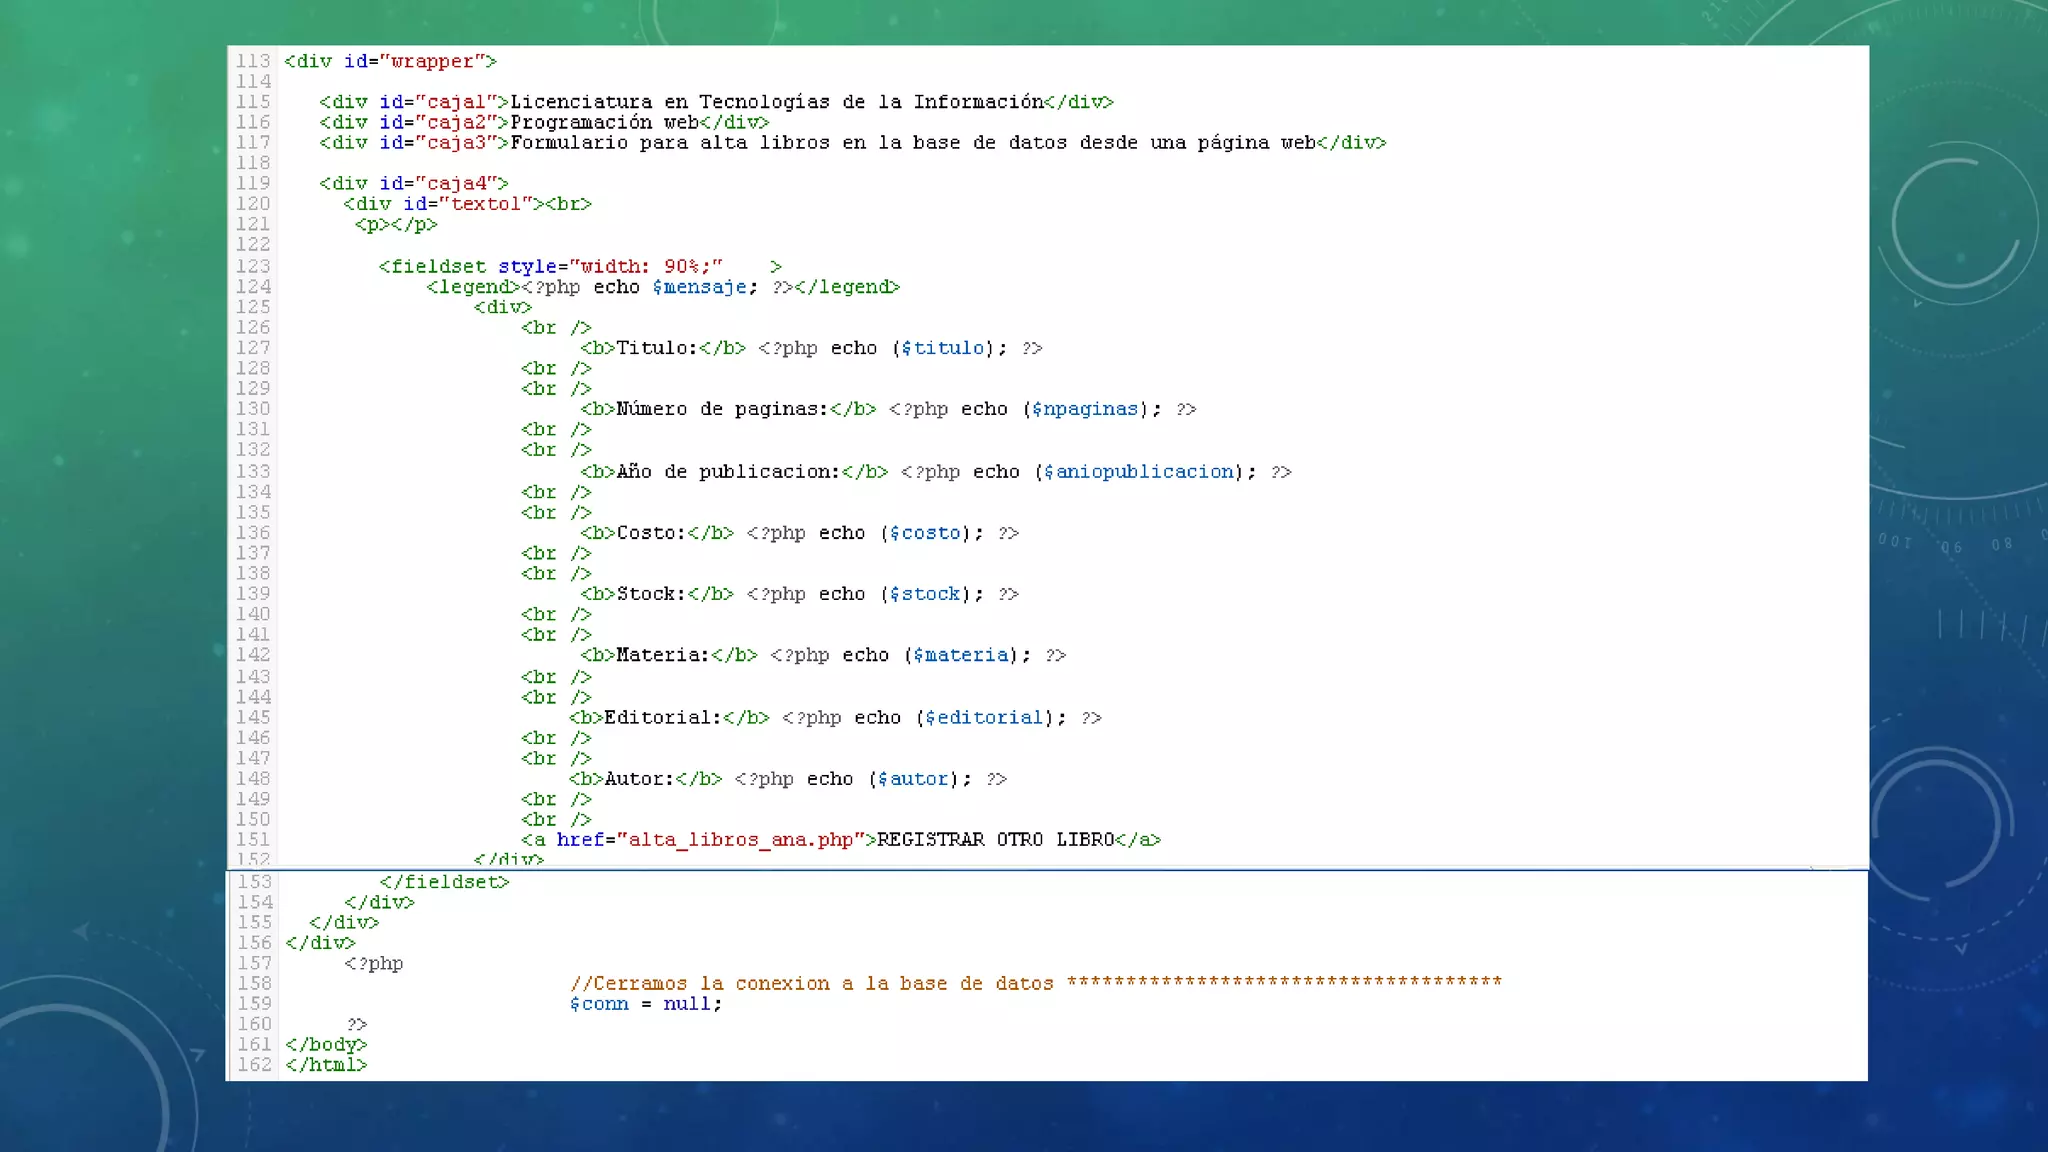Click the fieldset style "width: 90%;" value
The height and width of the screenshot is (1152, 2048).
click(646, 267)
